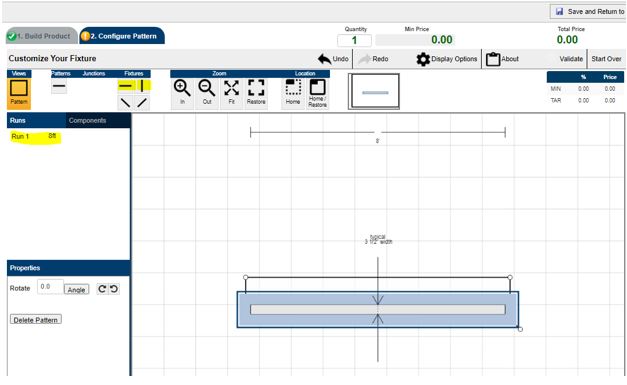627x385 pixels.
Task: Click the pattern preview thumbnail
Action: point(374,91)
